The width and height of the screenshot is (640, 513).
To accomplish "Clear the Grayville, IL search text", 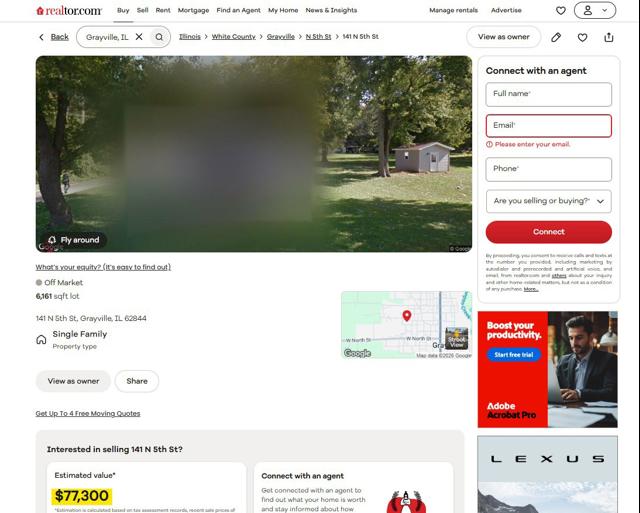I will point(139,37).
